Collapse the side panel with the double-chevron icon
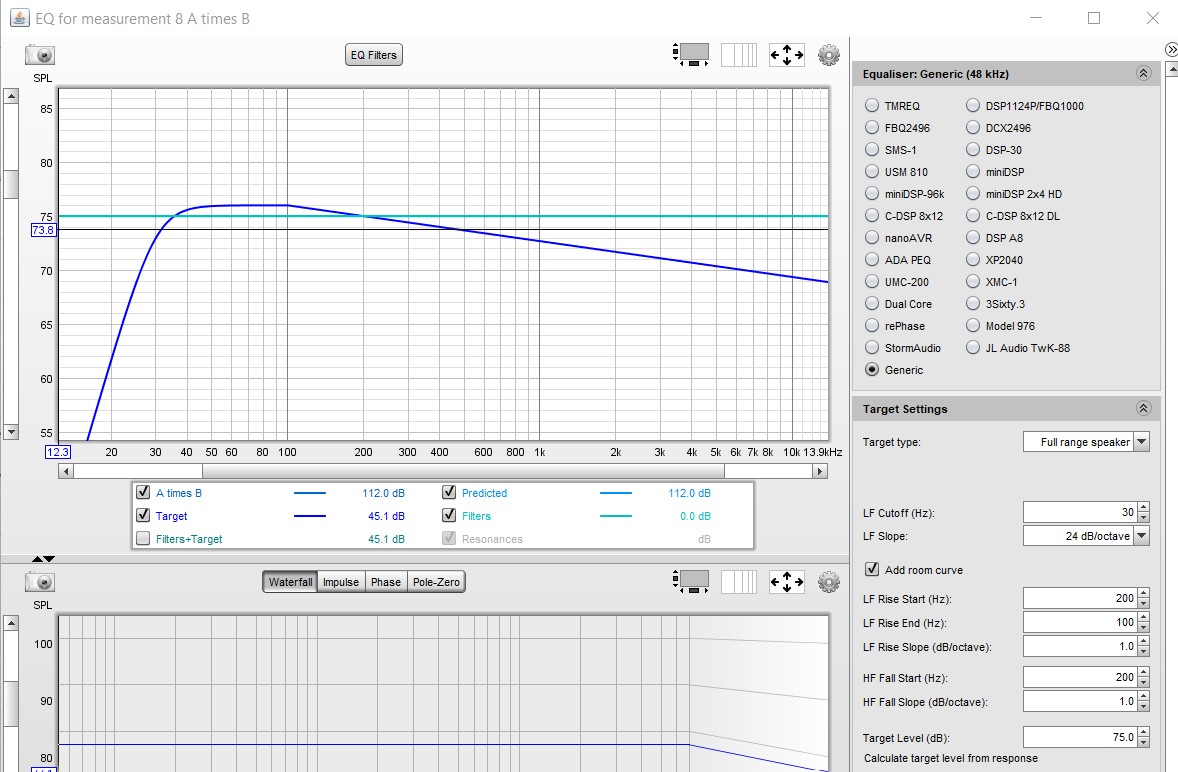 (1170, 50)
